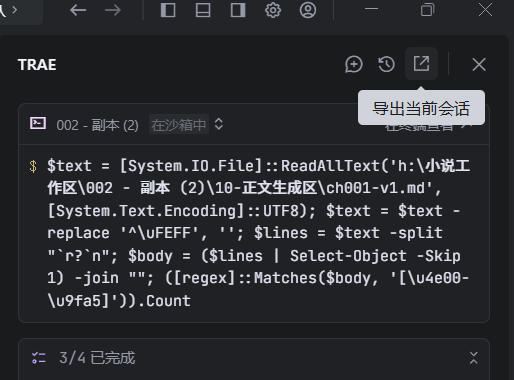Start a new chat in TRAE panel

pyautogui.click(x=354, y=64)
